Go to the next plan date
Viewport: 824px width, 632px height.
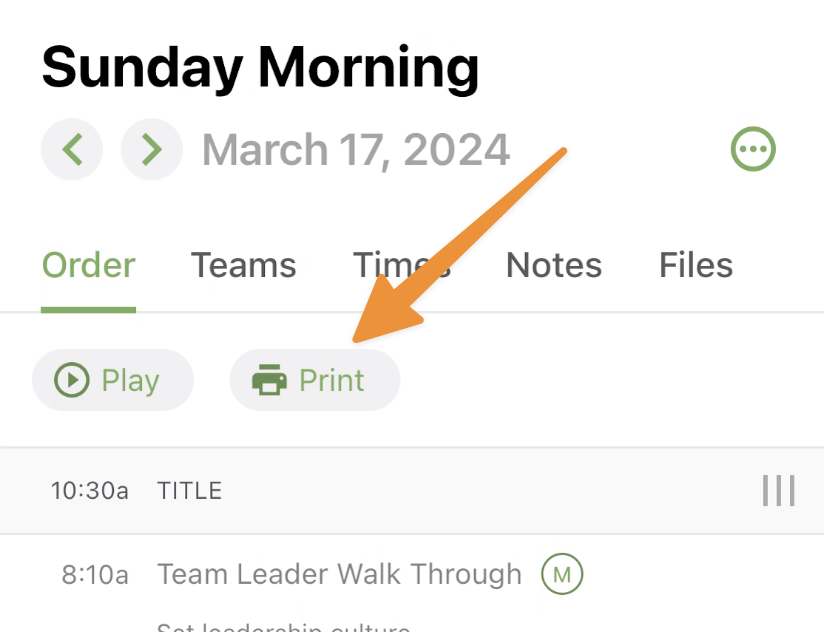coord(152,149)
